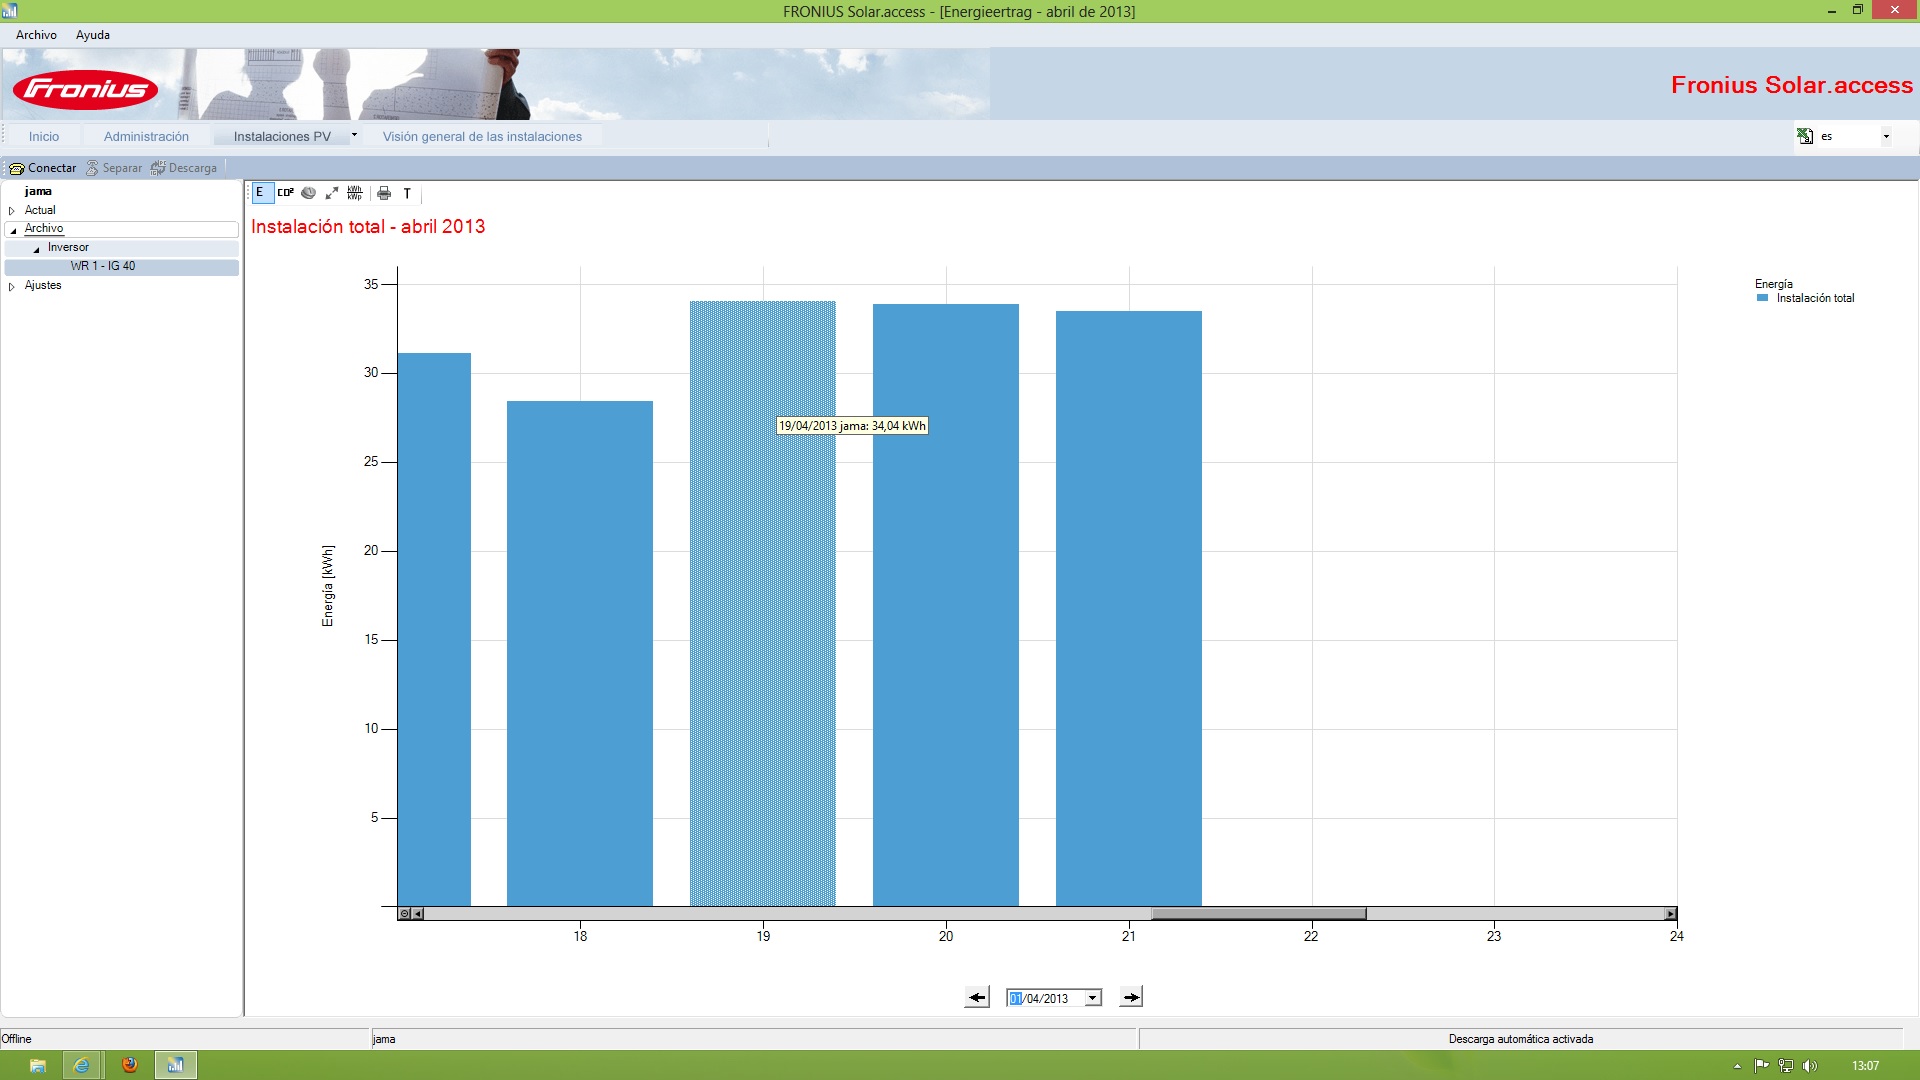Image resolution: width=1920 pixels, height=1080 pixels.
Task: Expand the Actual tree node
Action: (x=12, y=211)
